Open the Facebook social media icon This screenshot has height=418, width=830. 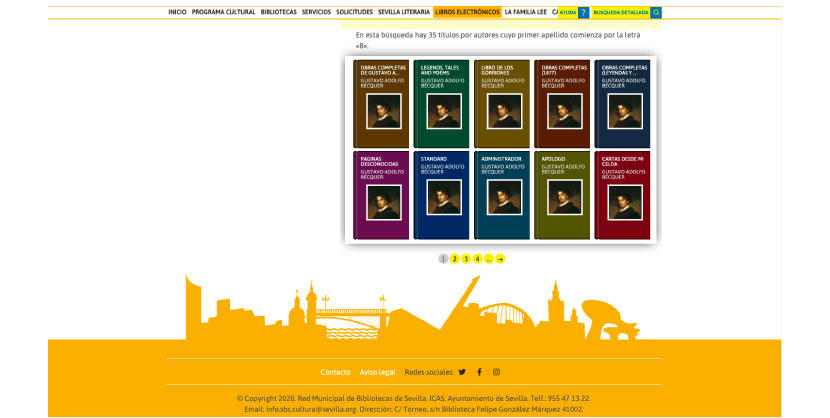pos(479,372)
